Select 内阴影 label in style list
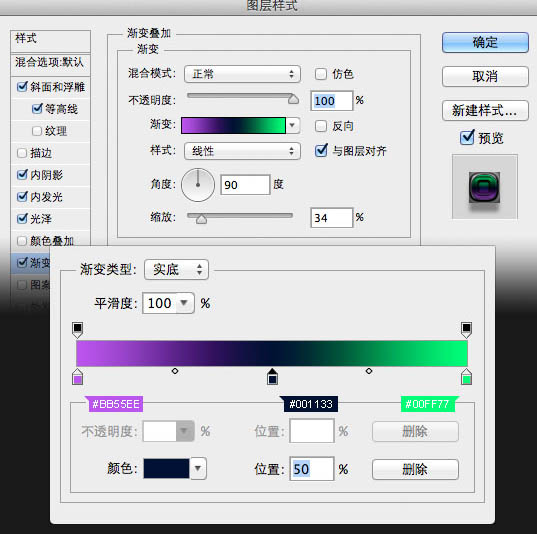This screenshot has height=534, width=537. point(46,175)
